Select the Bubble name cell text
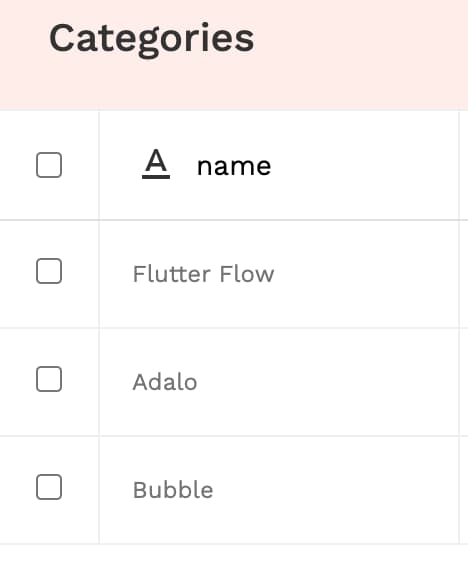This screenshot has height=562, width=468. pyautogui.click(x=173, y=490)
